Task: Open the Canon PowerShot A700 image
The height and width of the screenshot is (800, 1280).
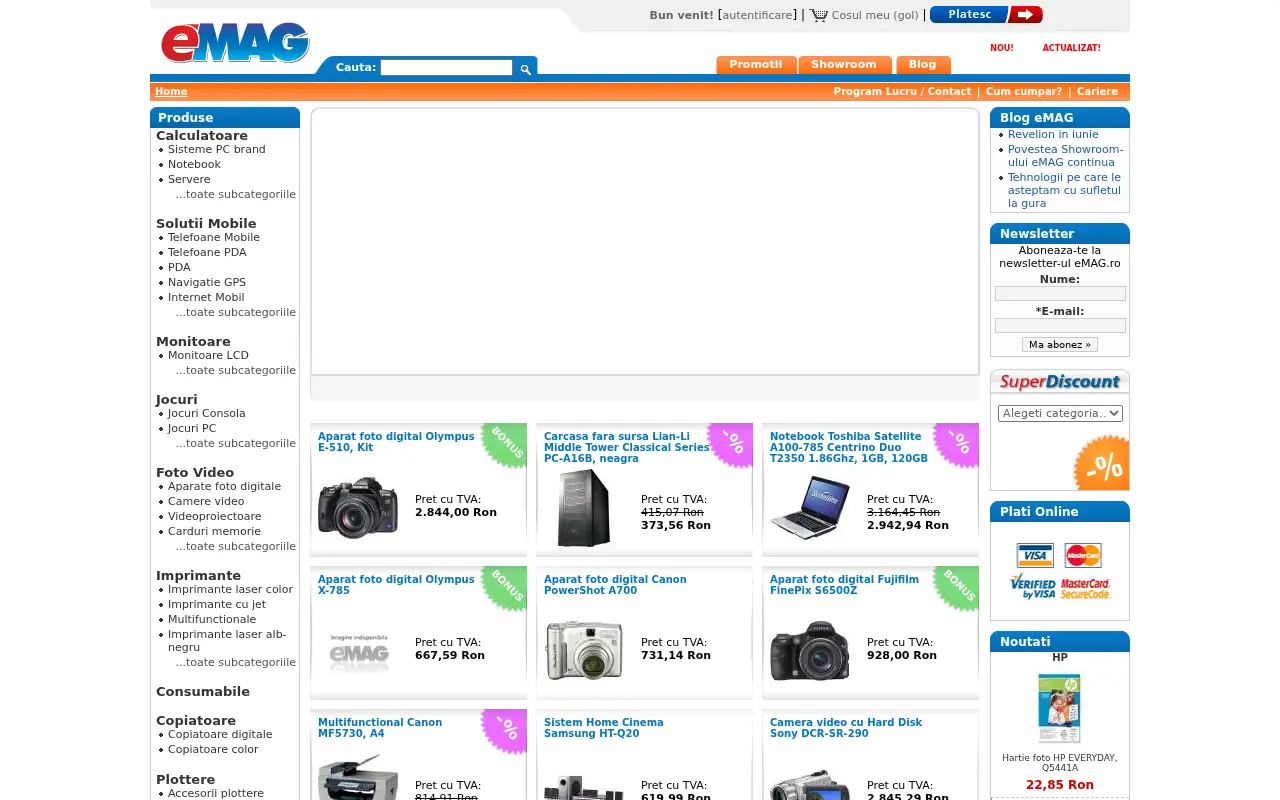Action: tap(584, 650)
